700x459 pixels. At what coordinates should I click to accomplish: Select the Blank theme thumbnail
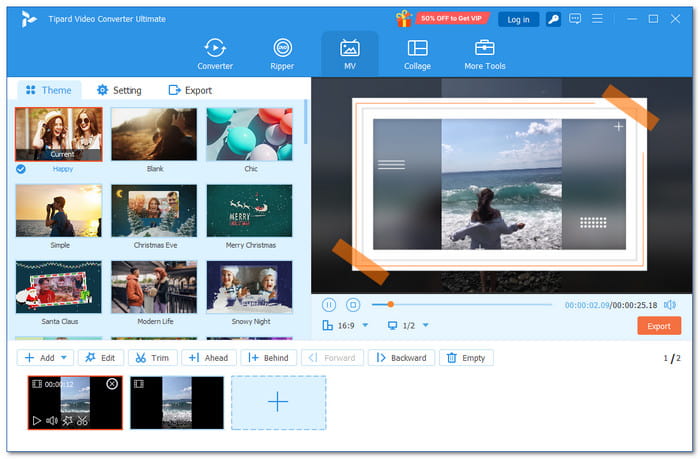(x=154, y=134)
